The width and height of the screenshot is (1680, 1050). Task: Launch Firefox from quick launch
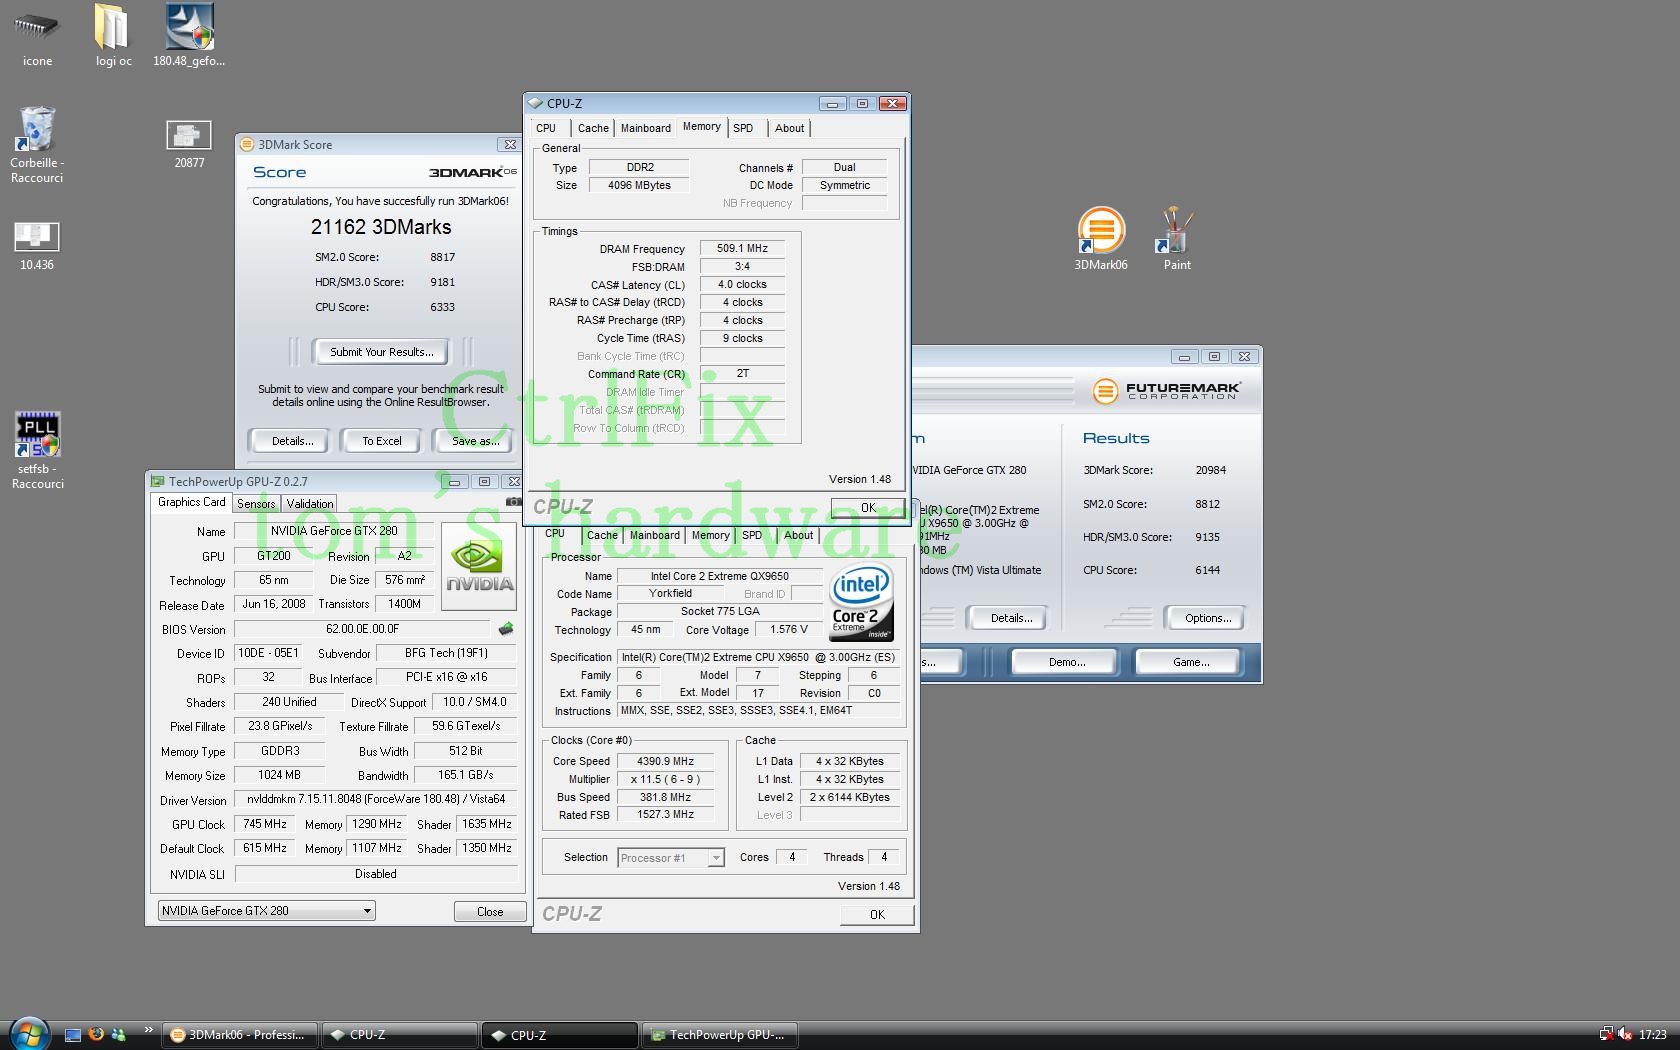[96, 1035]
